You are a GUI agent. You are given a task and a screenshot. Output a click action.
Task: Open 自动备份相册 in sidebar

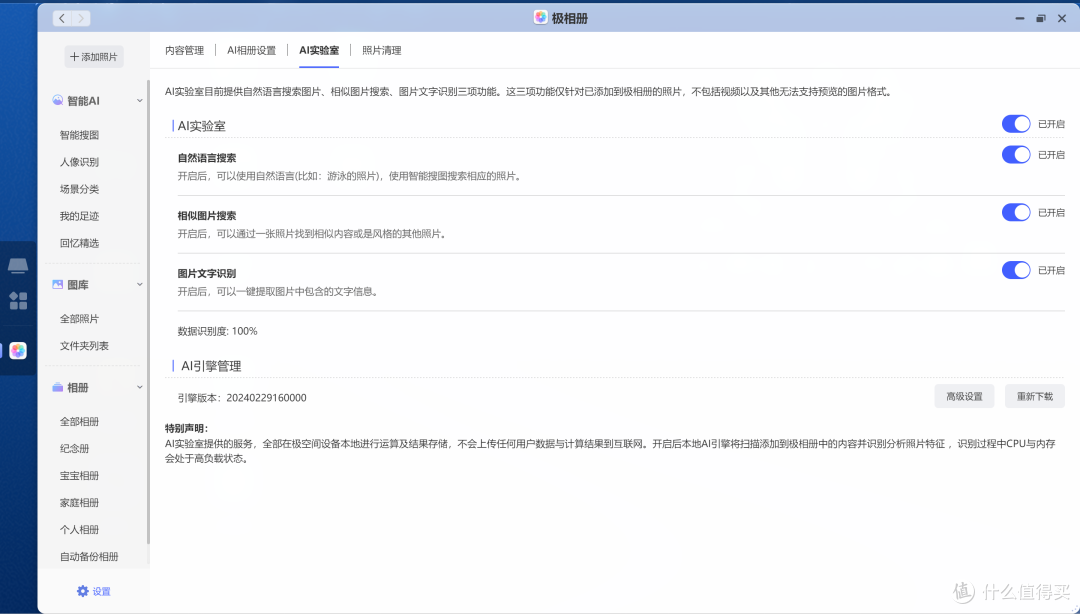(x=89, y=556)
